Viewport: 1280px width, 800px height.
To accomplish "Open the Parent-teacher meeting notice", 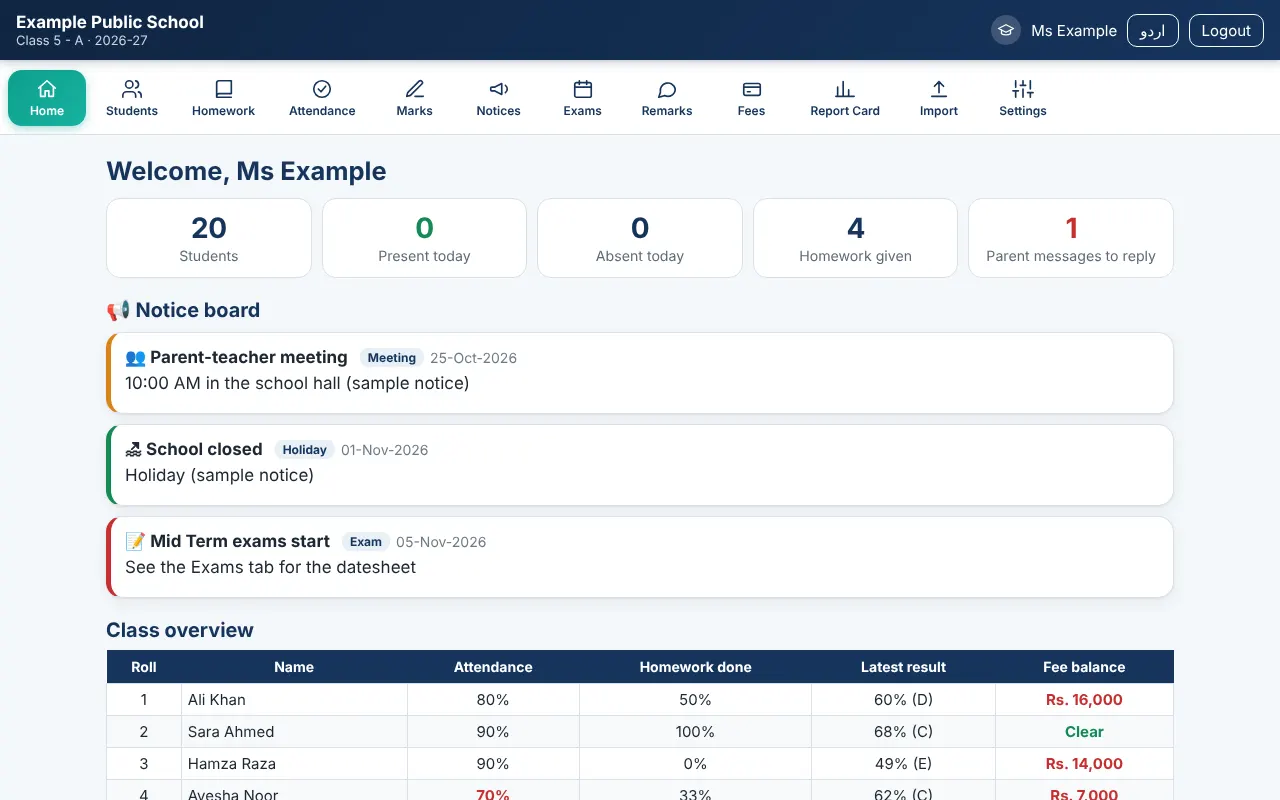I will (640, 373).
